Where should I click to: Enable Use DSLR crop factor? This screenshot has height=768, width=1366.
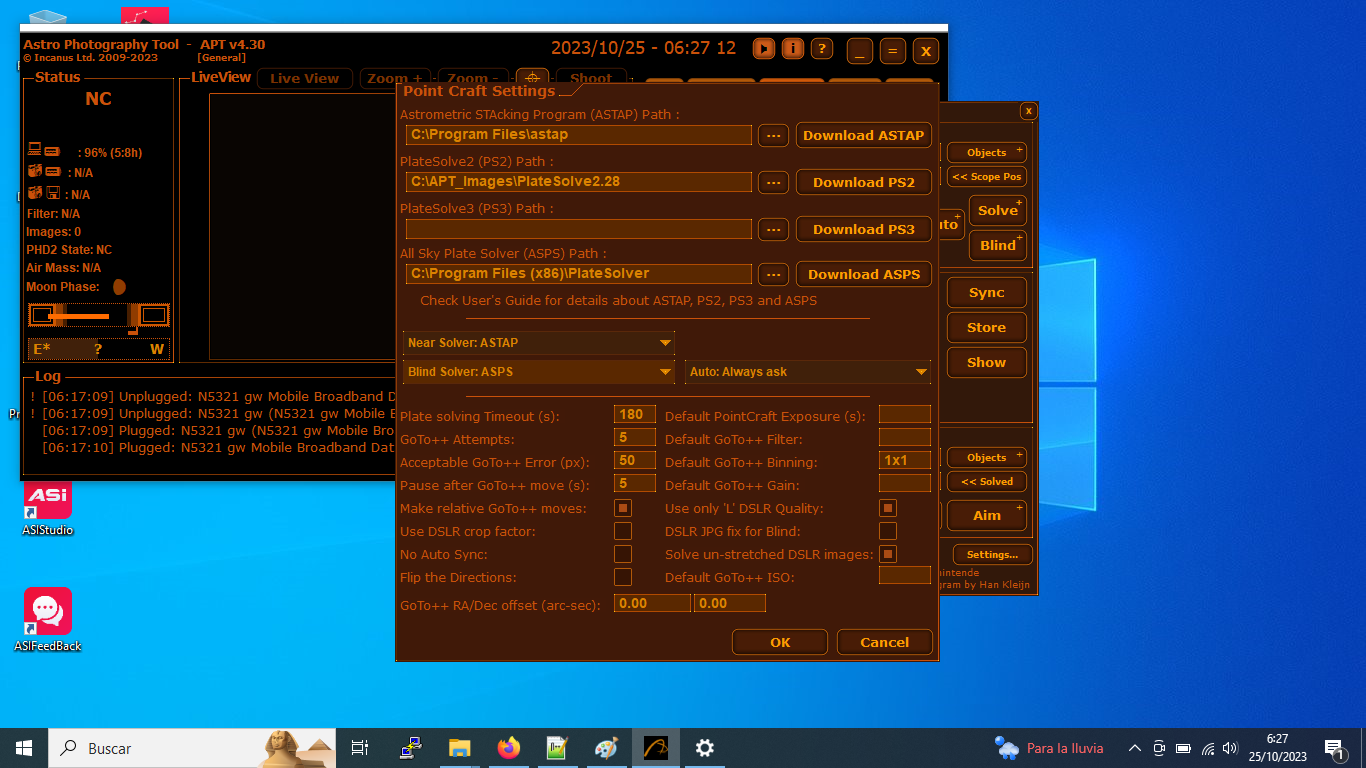pos(623,531)
